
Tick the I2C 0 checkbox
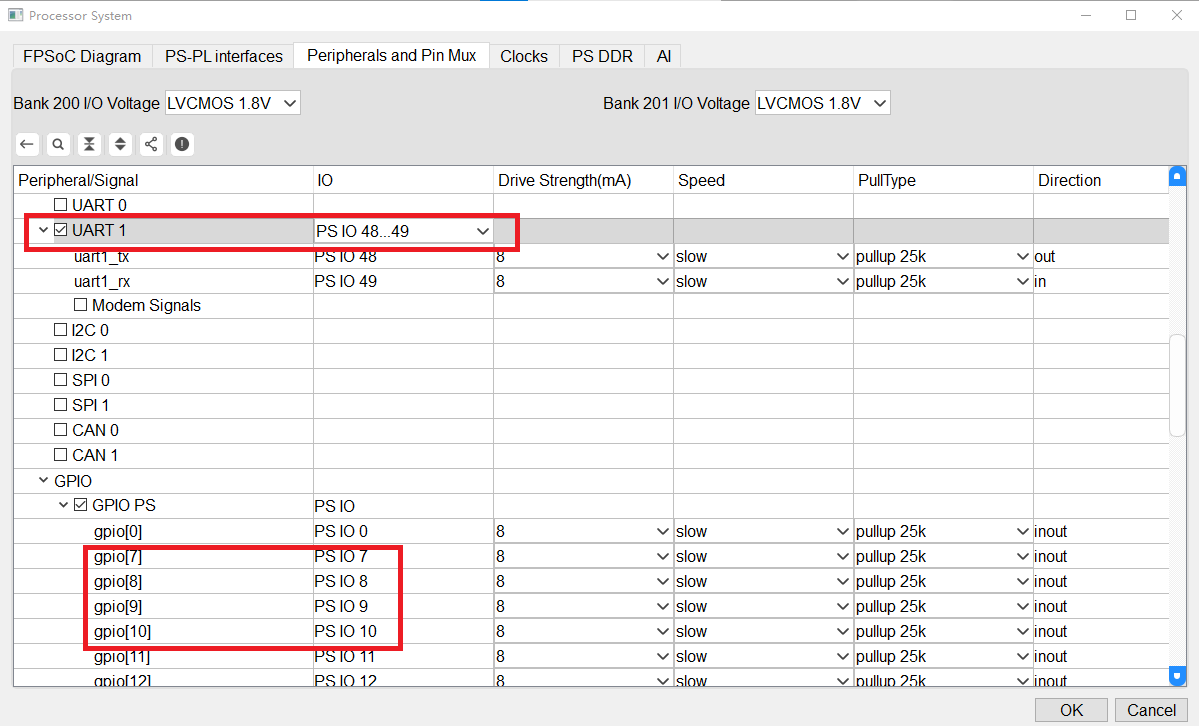(60, 330)
